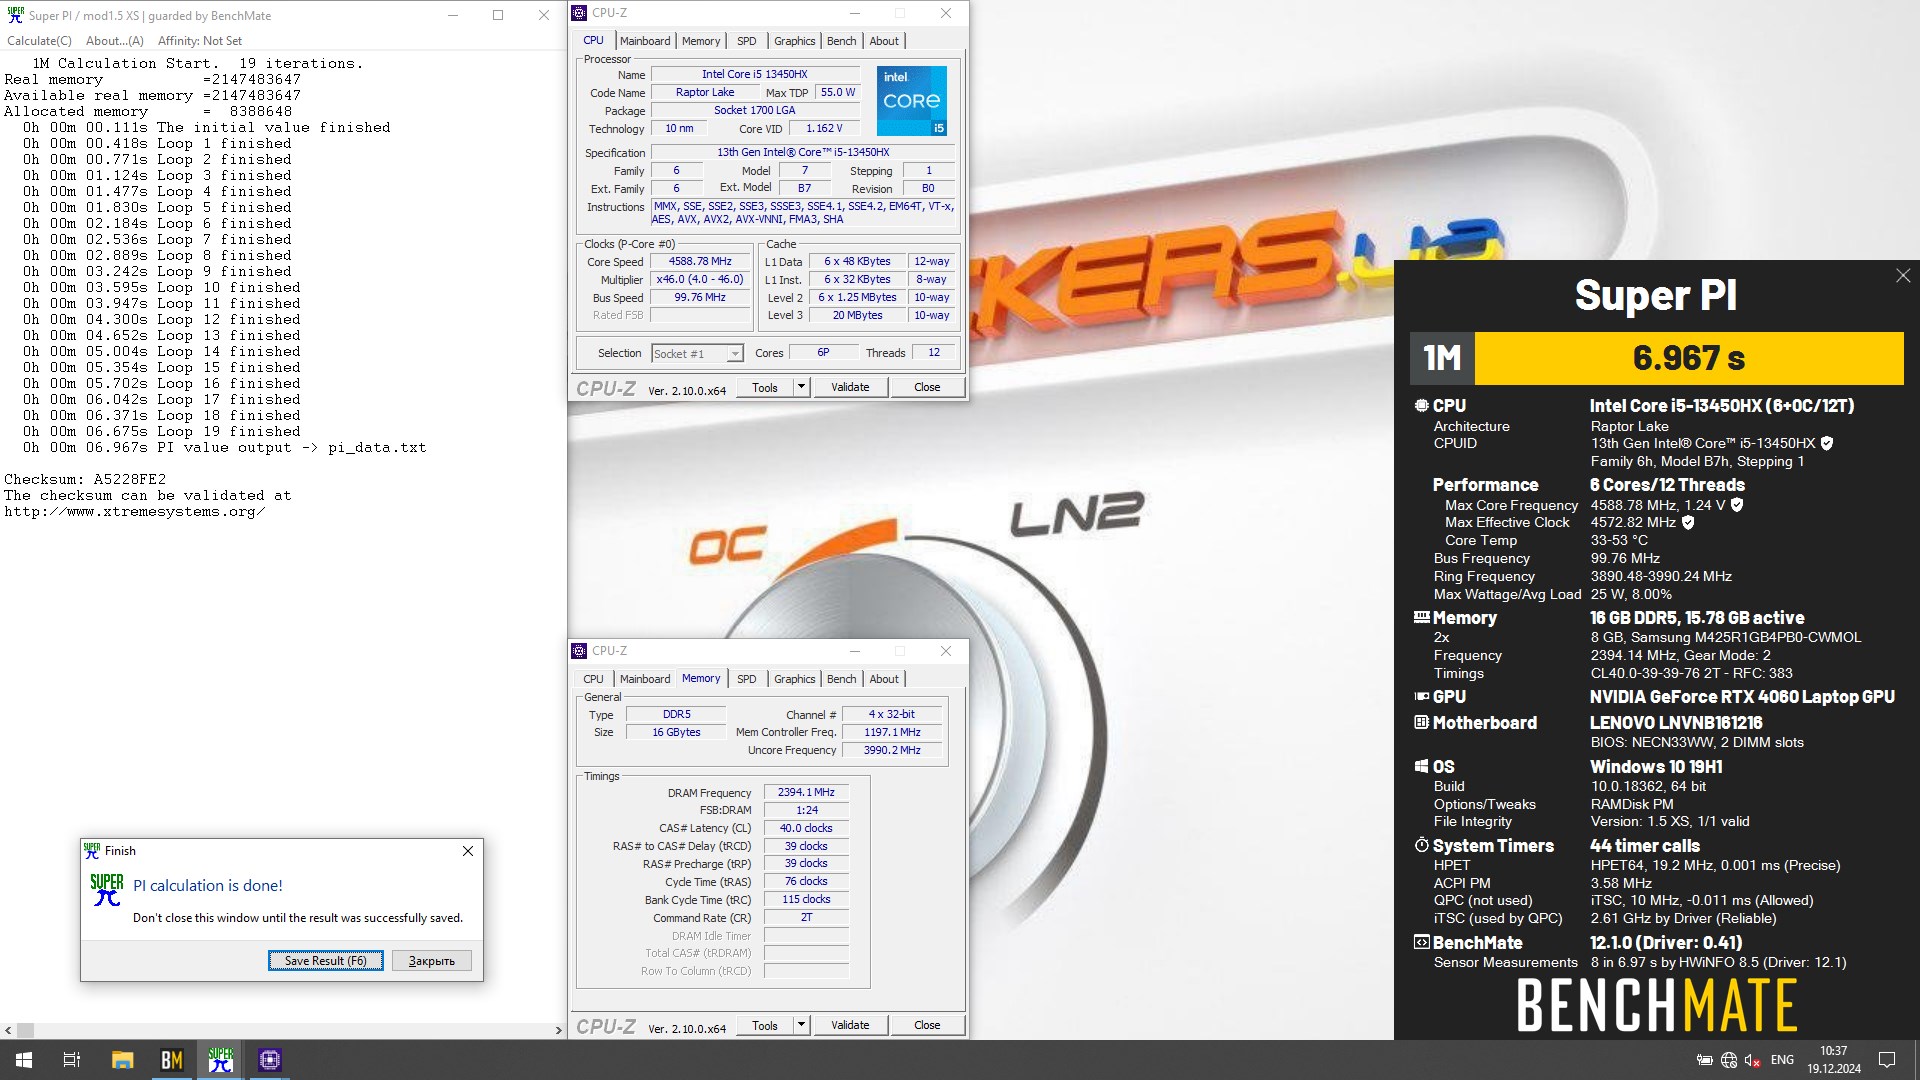Click Max Effective Clock verified shield icon
Screen dimensions: 1920x1080
[x=1688, y=522]
